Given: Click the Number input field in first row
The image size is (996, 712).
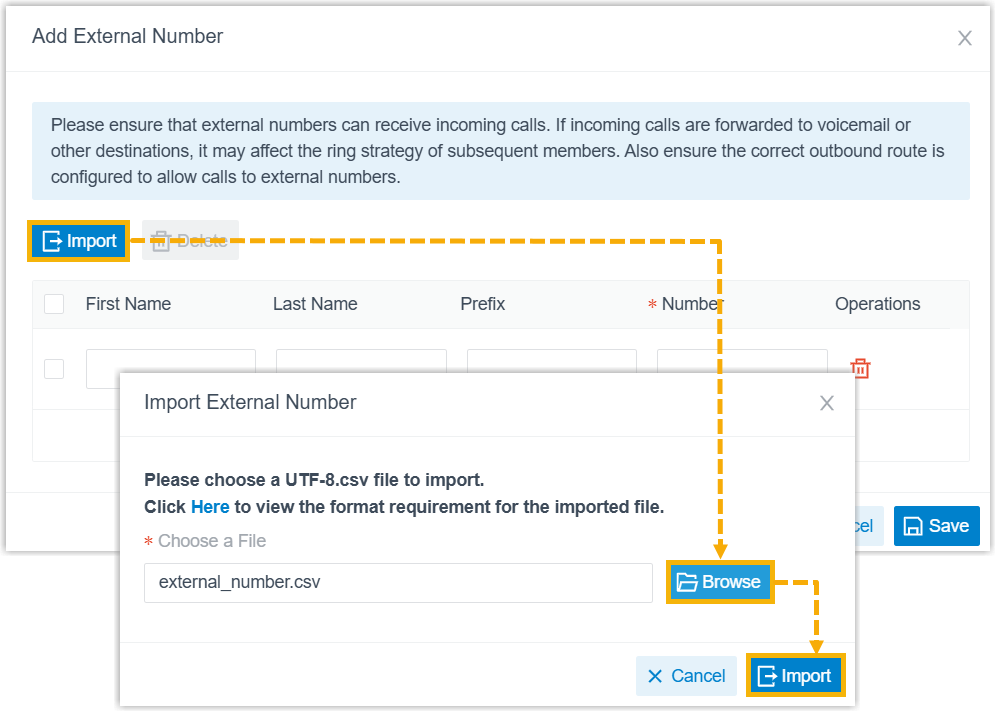Looking at the screenshot, I should (742, 361).
